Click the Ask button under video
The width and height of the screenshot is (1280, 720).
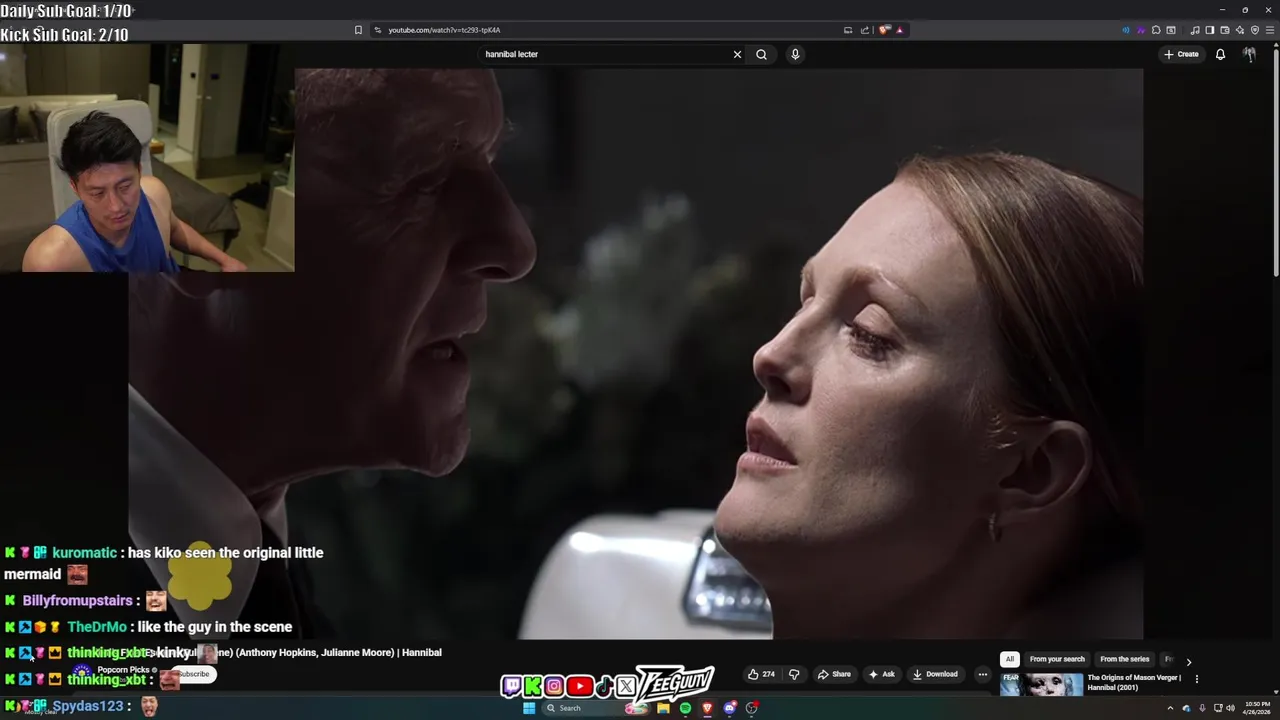point(881,674)
